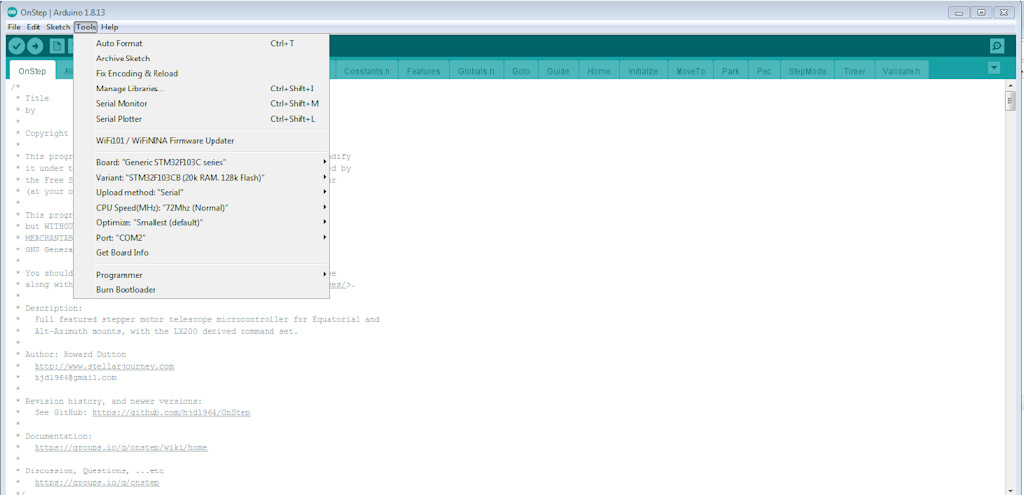This screenshot has width=1024, height=495.
Task: Switch to the Initialize tab
Action: pyautogui.click(x=643, y=71)
